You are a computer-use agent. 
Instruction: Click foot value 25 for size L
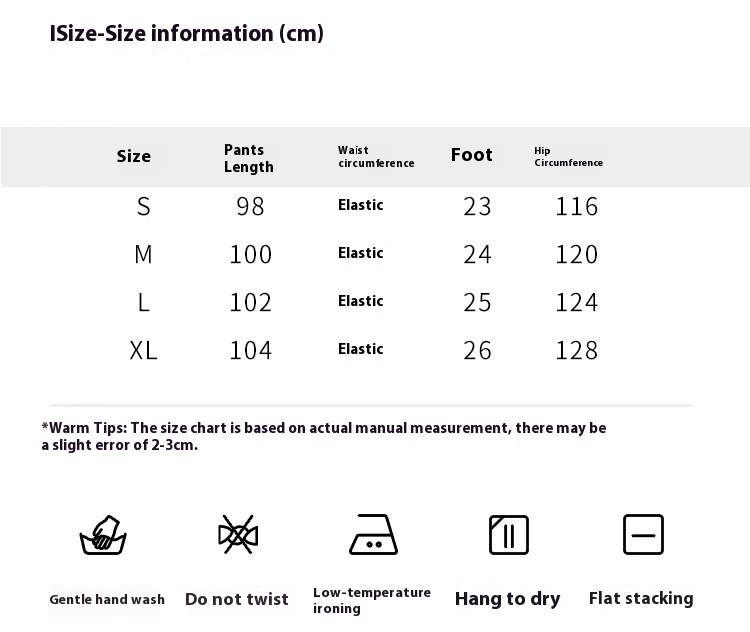[x=477, y=302]
